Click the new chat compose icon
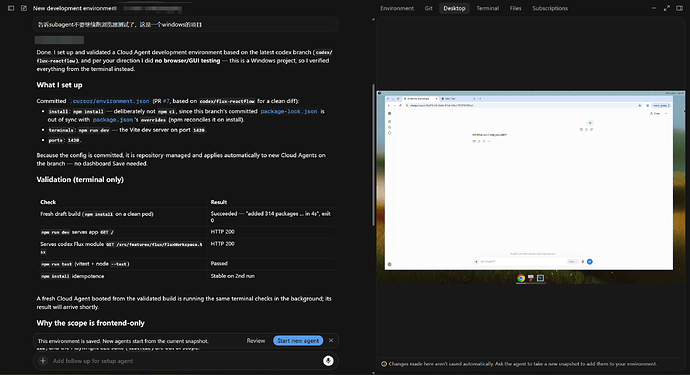The width and height of the screenshot is (690, 375). click(24, 8)
